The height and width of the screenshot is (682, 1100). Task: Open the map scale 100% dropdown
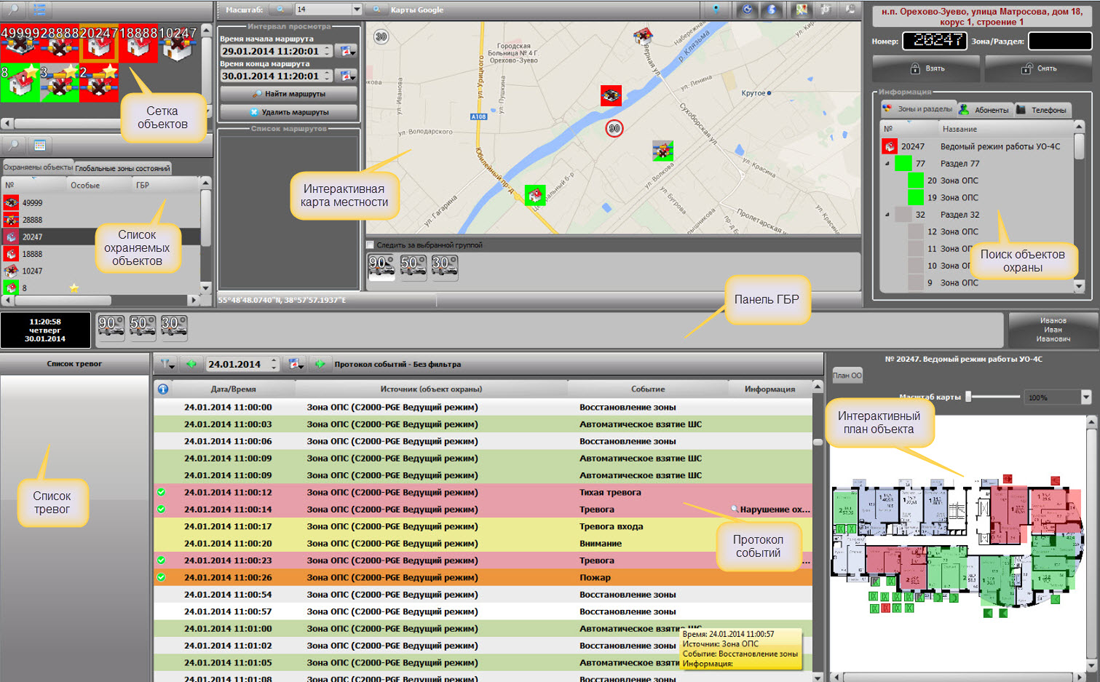coord(1087,397)
